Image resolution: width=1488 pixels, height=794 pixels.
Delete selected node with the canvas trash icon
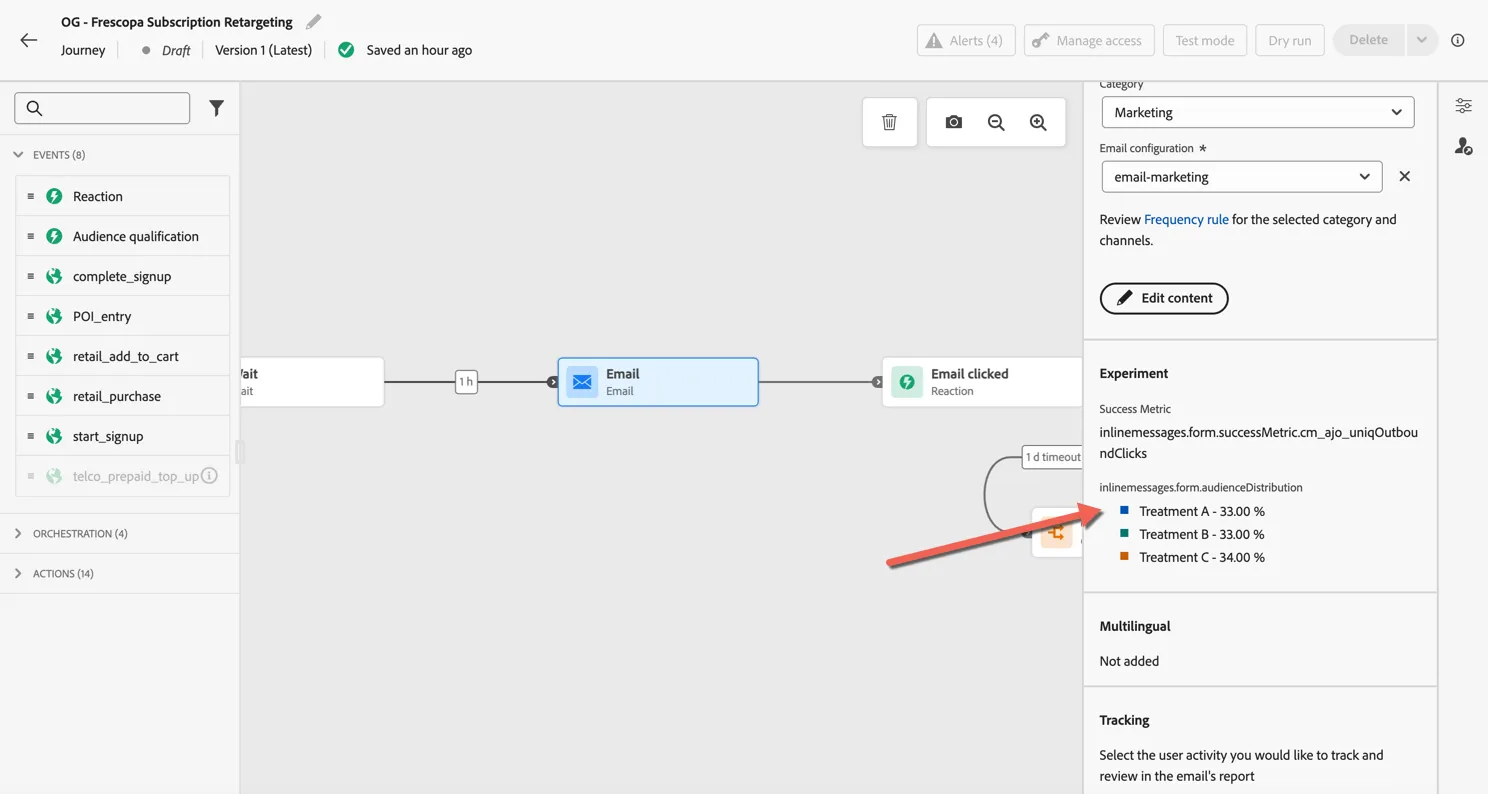(889, 122)
